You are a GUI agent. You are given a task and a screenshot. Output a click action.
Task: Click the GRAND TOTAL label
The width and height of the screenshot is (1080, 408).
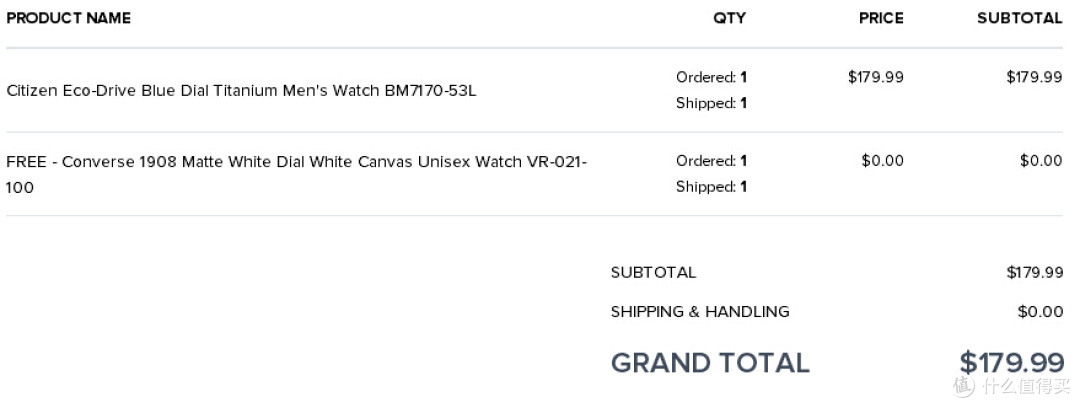tap(710, 363)
